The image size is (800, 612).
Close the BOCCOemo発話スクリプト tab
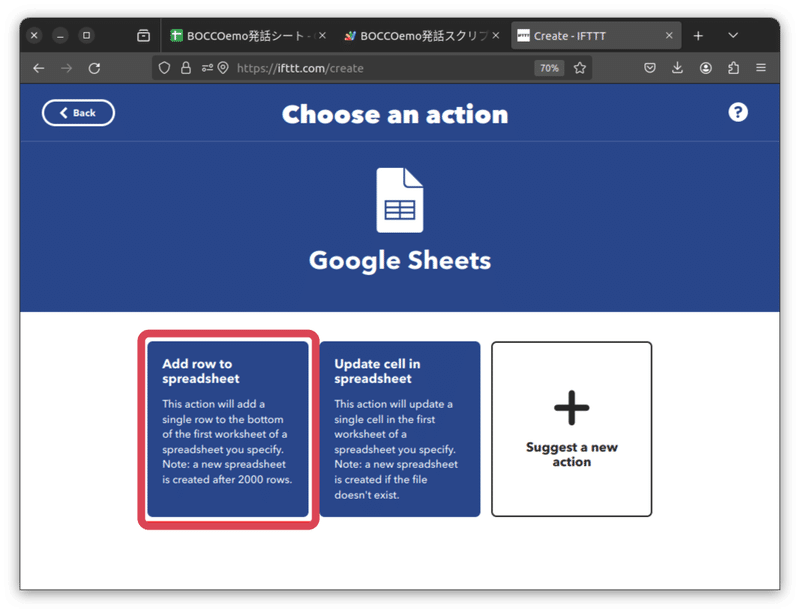[495, 36]
